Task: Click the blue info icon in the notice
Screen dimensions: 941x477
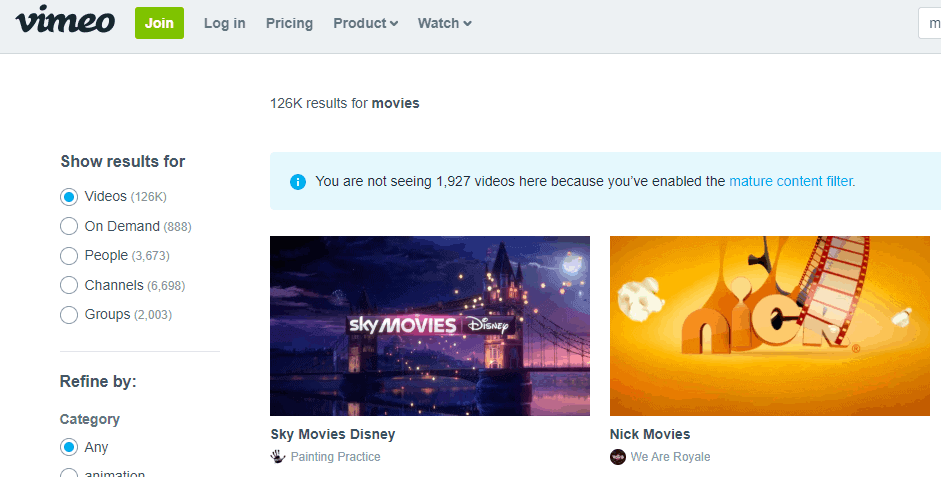Action: [298, 182]
